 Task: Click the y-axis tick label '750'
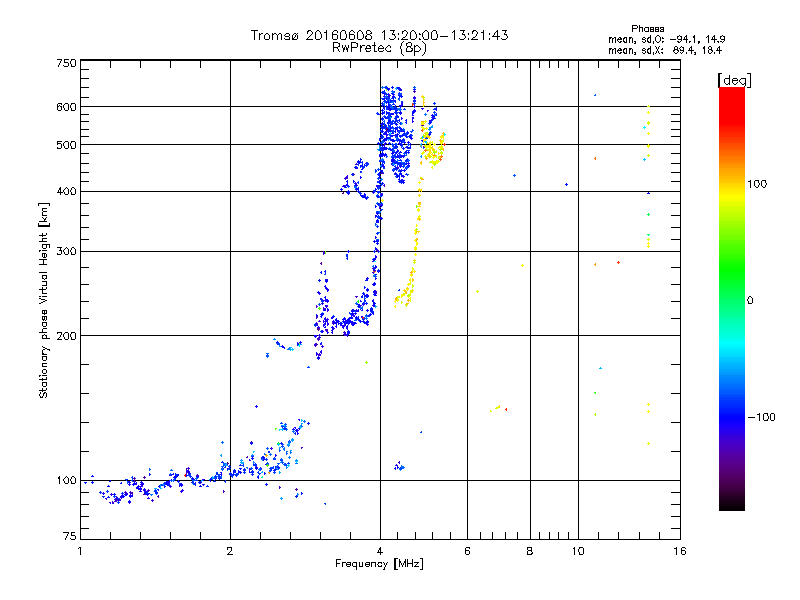(x=66, y=63)
